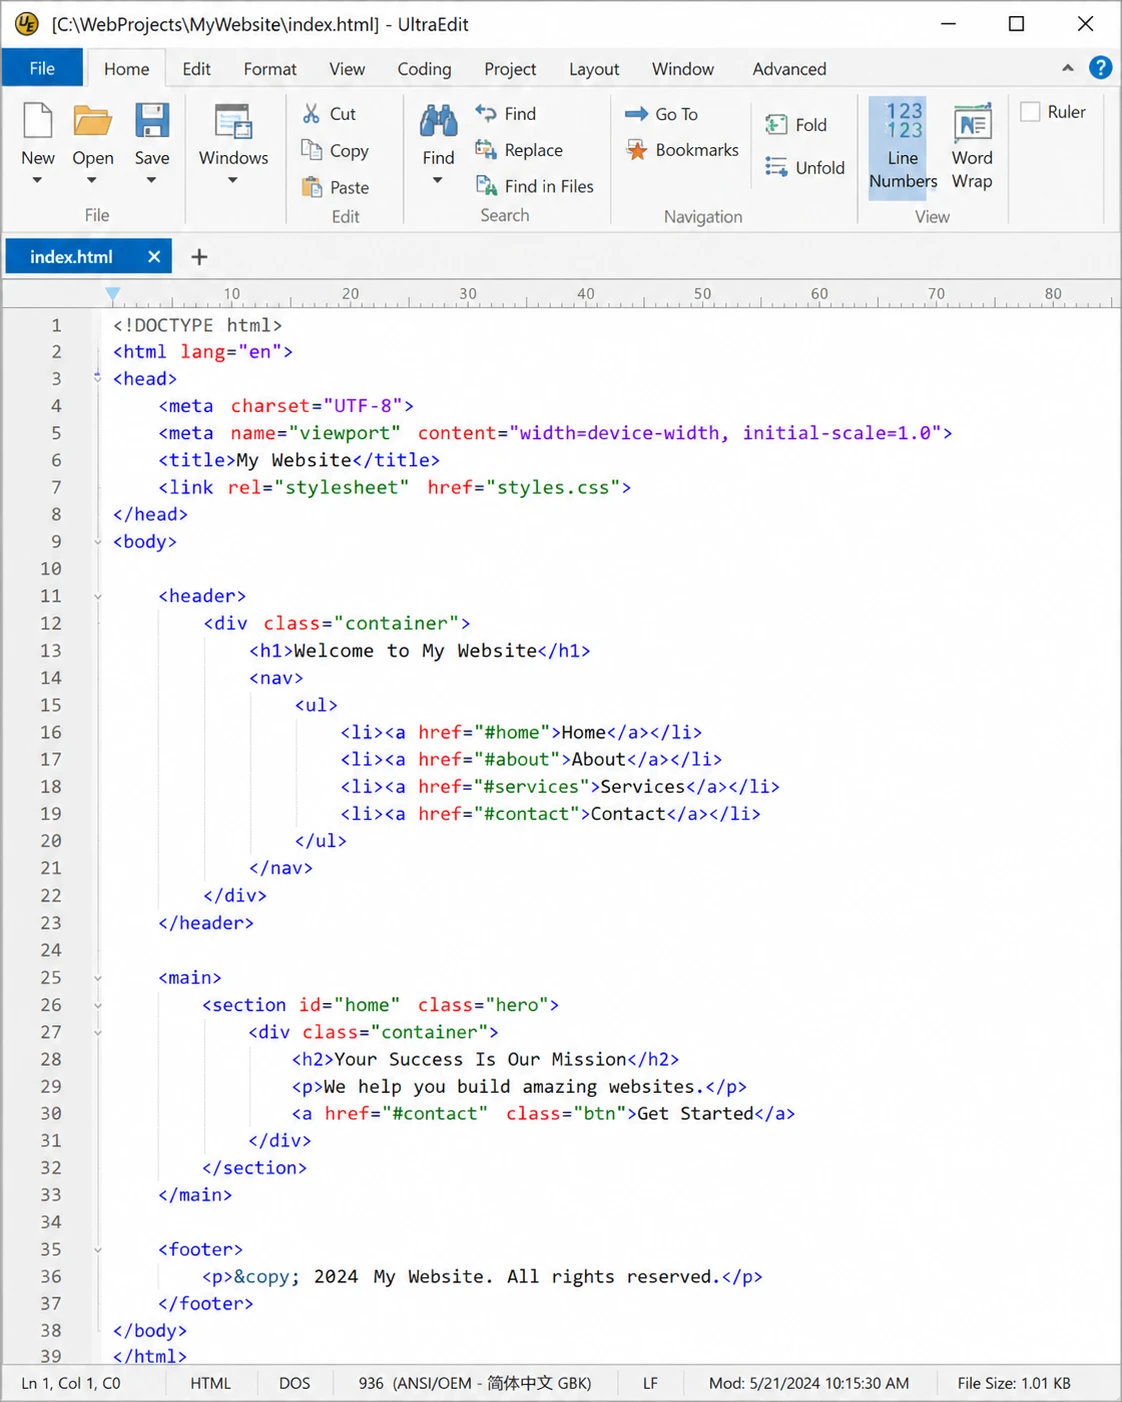Click the Fold icon

[776, 125]
